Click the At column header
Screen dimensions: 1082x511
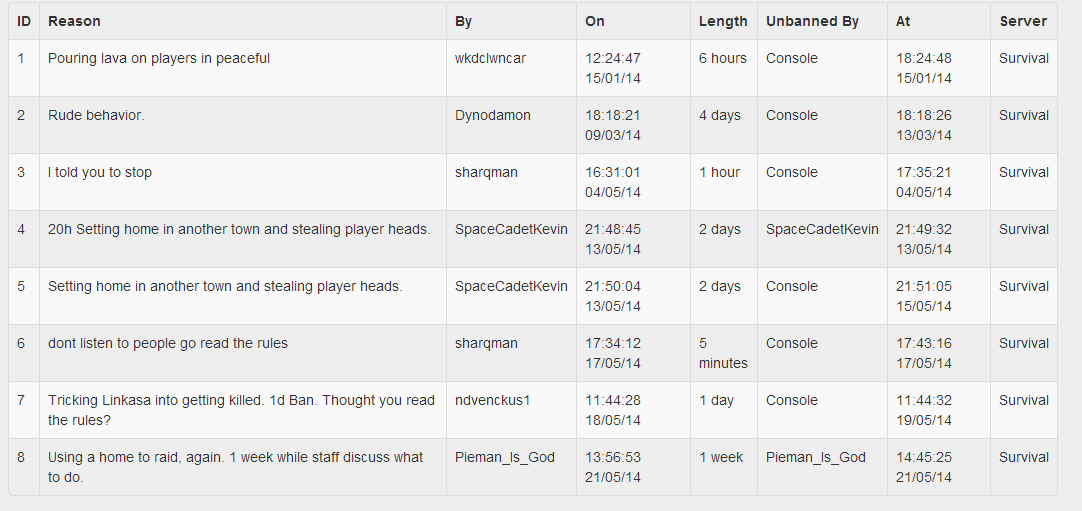[x=903, y=21]
